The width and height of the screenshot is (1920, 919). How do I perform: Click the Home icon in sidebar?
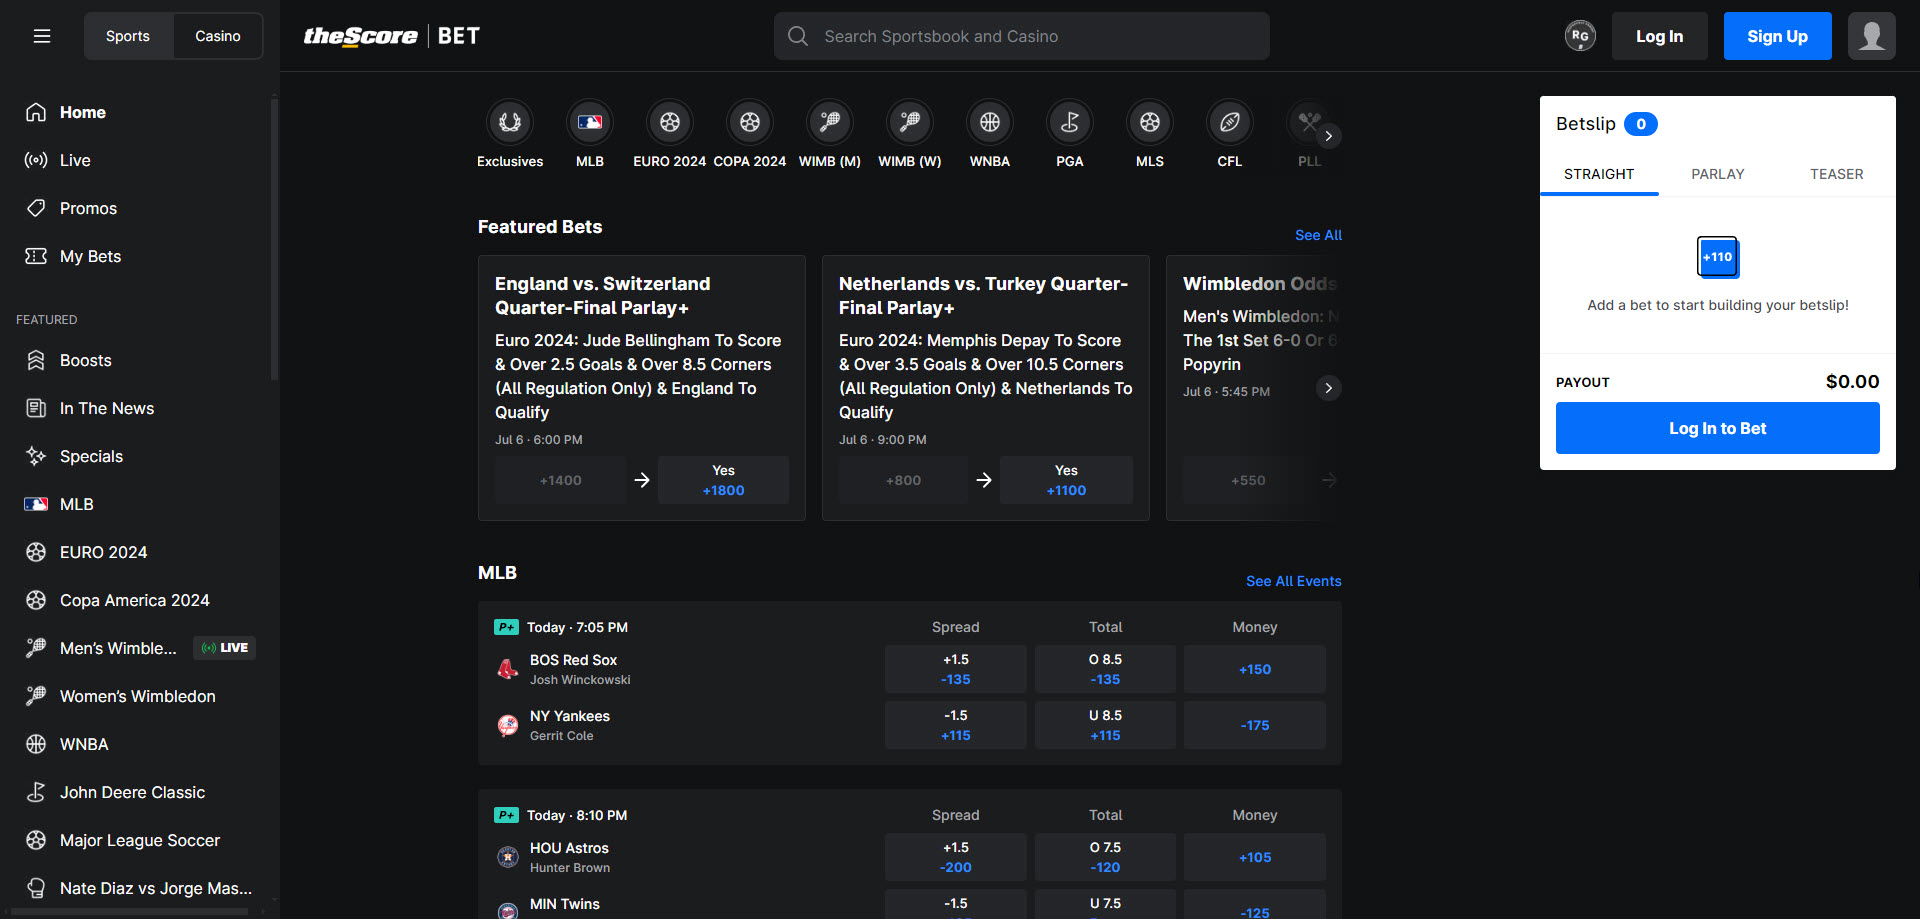(x=36, y=112)
